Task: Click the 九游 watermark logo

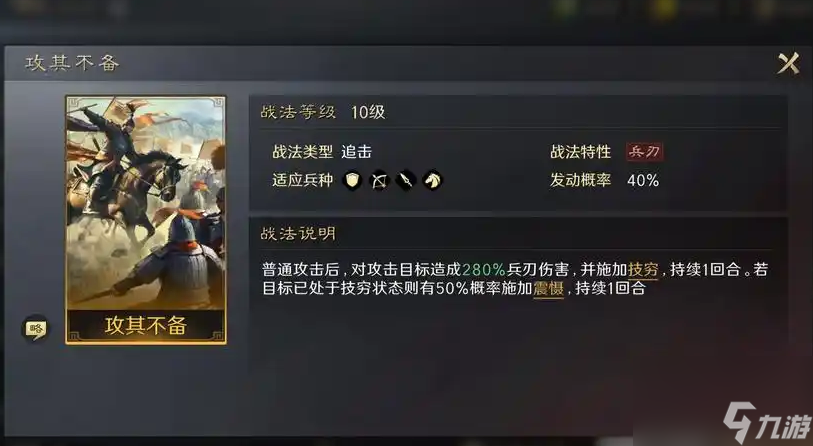Action: tap(767, 423)
